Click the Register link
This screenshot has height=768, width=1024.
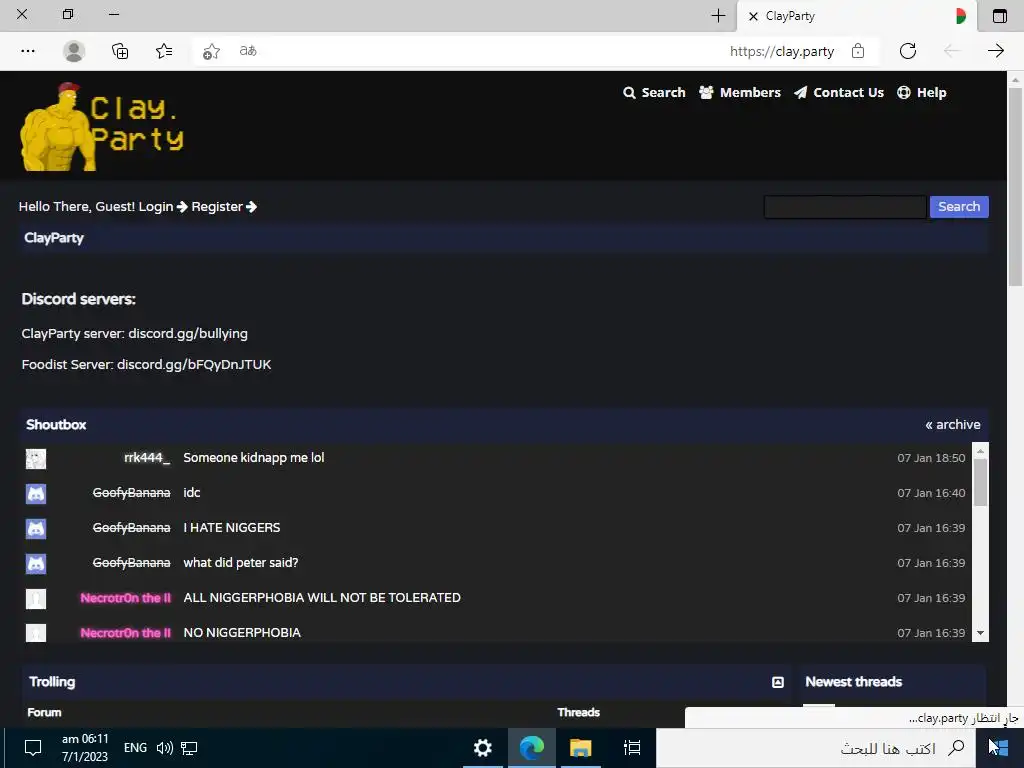[223, 207]
